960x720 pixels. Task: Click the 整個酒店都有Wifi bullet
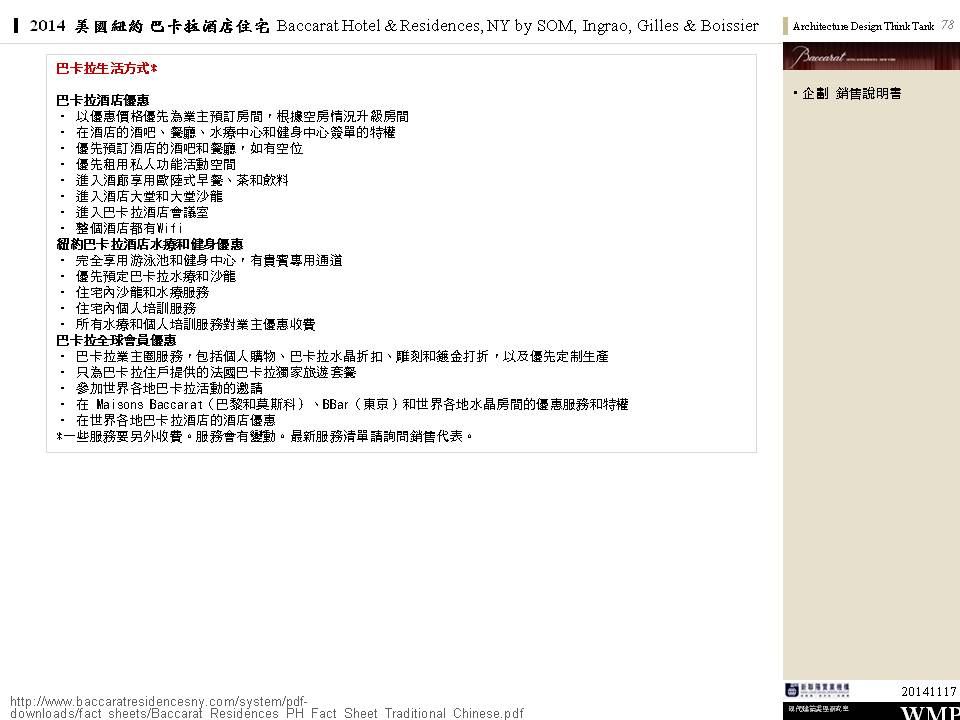tap(129, 228)
